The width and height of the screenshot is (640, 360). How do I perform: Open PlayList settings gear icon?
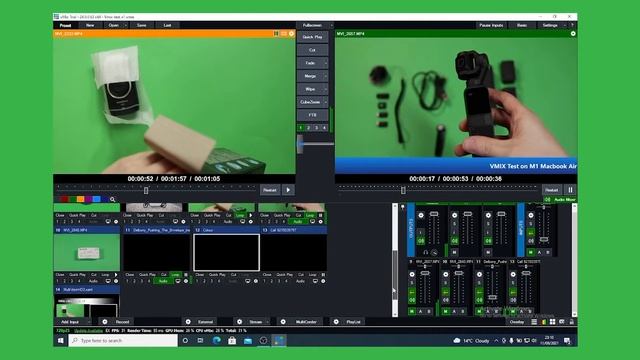pos(336,322)
